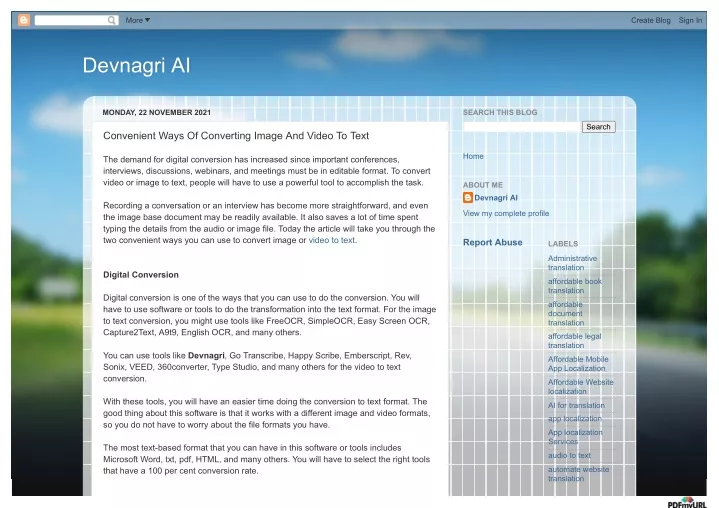Viewport: 719px width, 508px height.
Task: Open the Devnagri AI blog title
Action: coord(136,65)
